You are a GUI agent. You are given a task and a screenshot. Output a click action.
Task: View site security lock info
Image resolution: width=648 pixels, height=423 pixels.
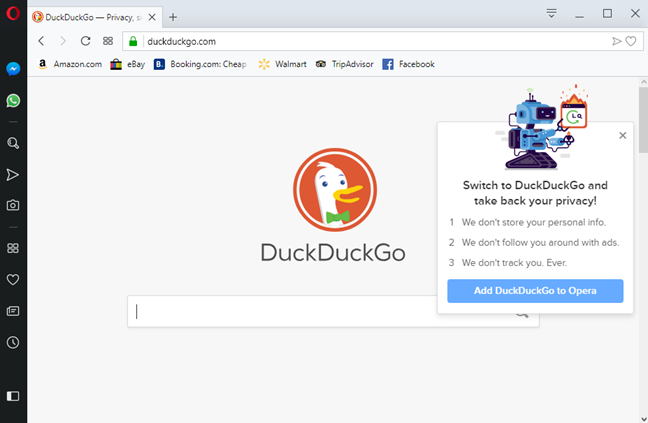[133, 41]
